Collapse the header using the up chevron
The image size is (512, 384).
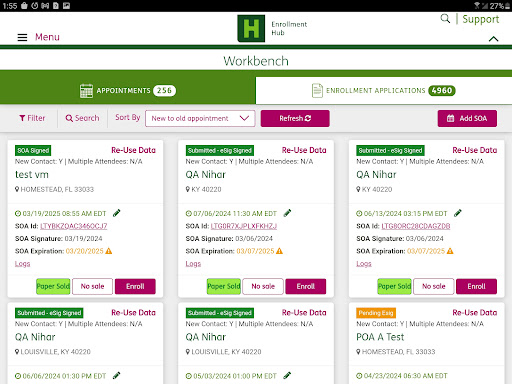[x=493, y=39]
